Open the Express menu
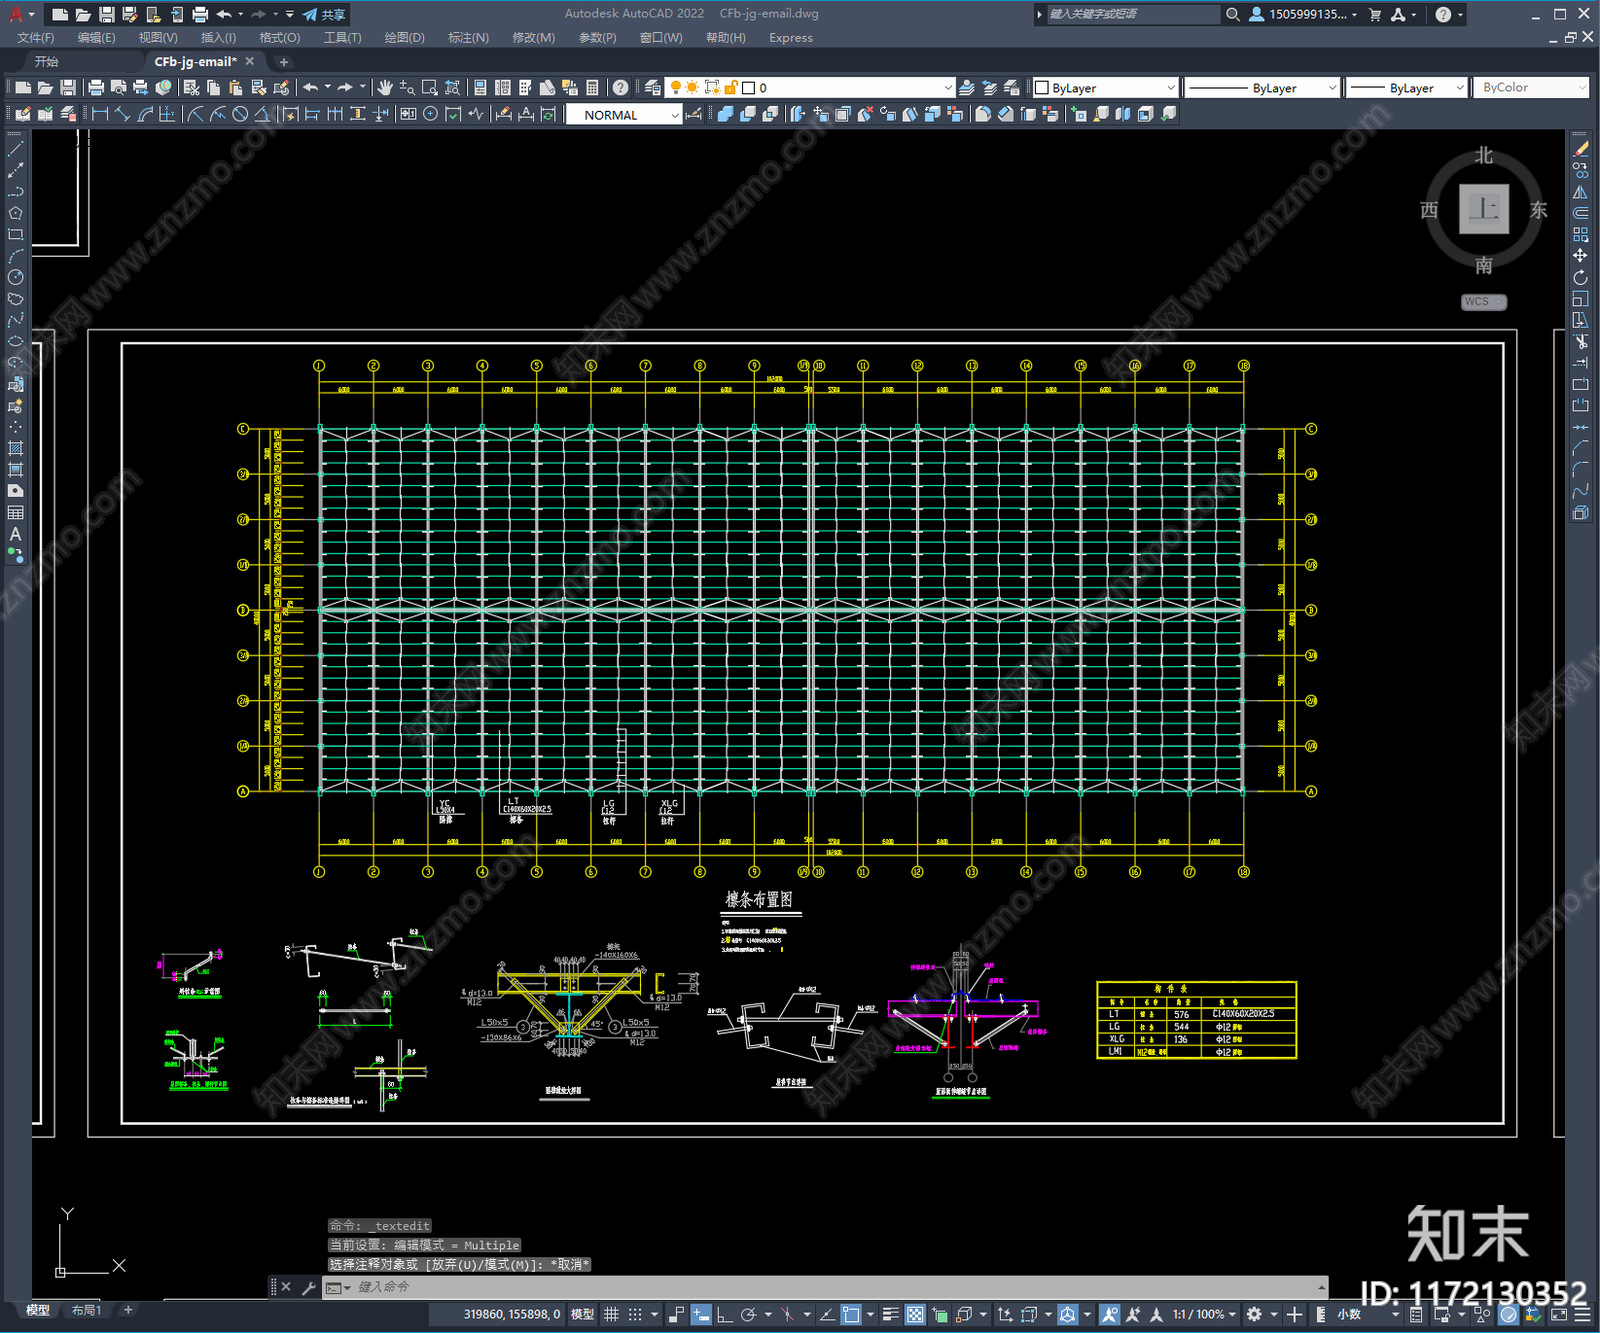 point(791,38)
